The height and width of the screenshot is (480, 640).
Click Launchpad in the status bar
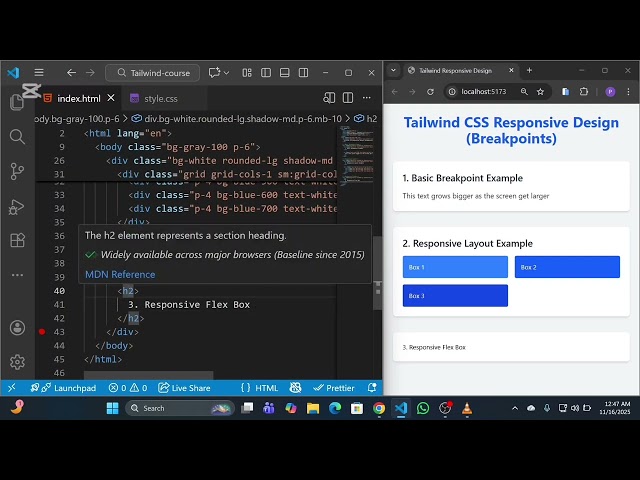click(x=63, y=388)
